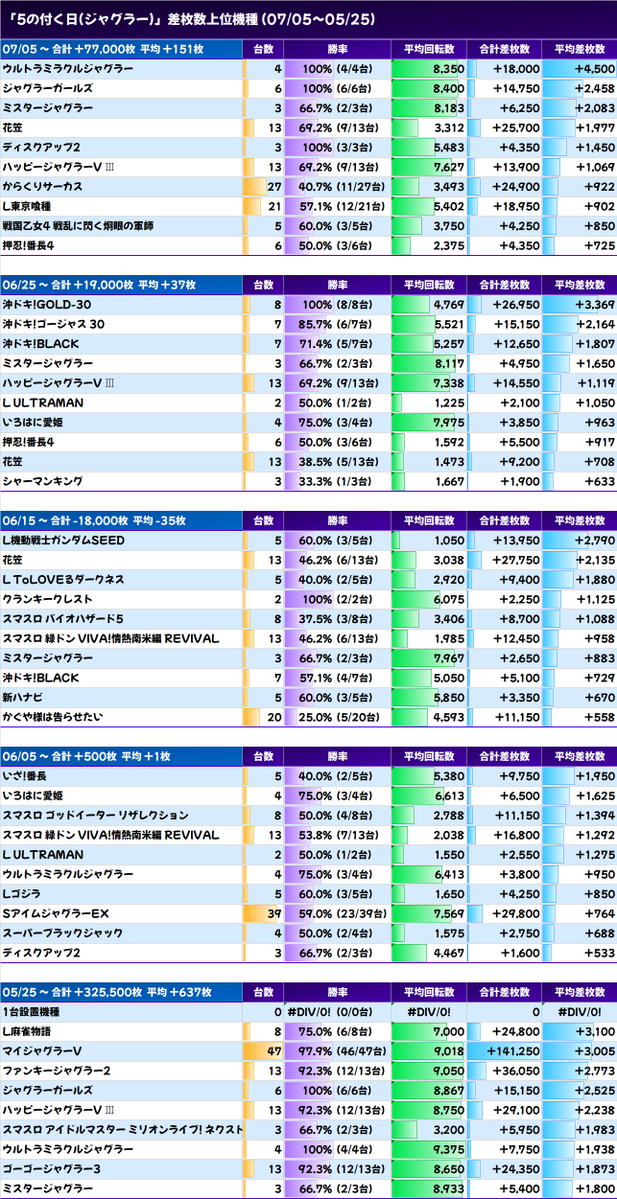
Task: Click the ゴーゴージャグラー3 machine name
Action: click(x=53, y=1169)
